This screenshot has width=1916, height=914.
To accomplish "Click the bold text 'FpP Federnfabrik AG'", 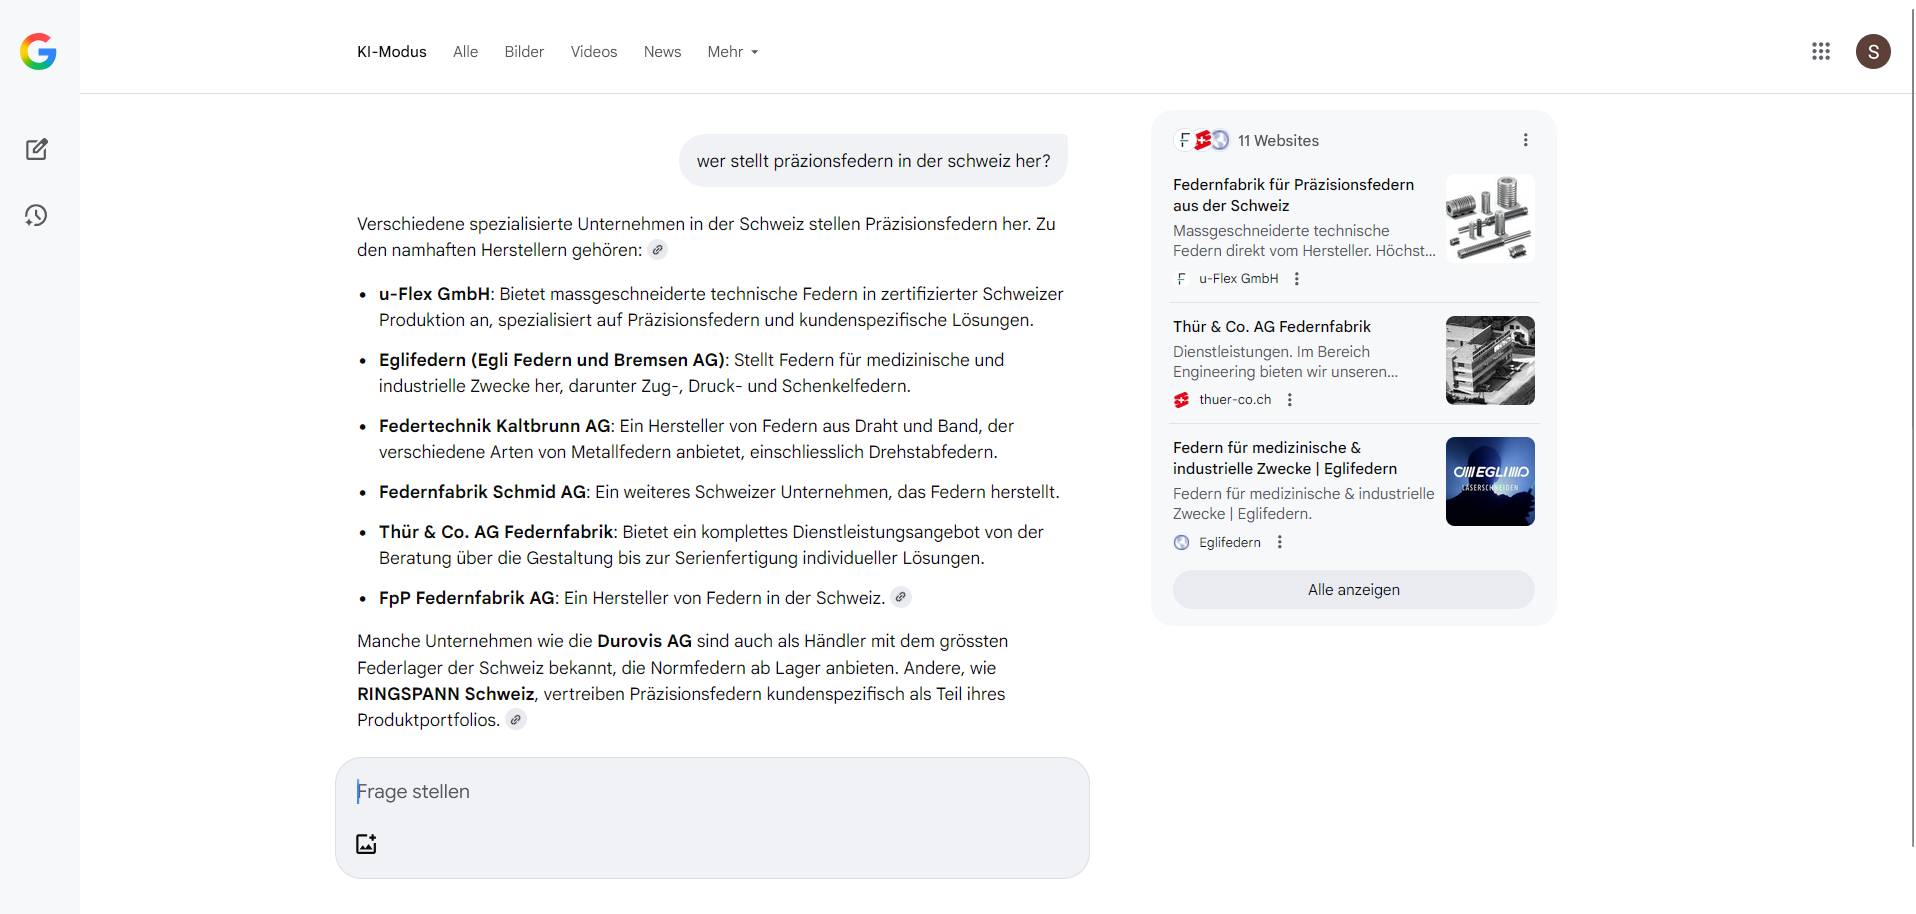I will 467,598.
